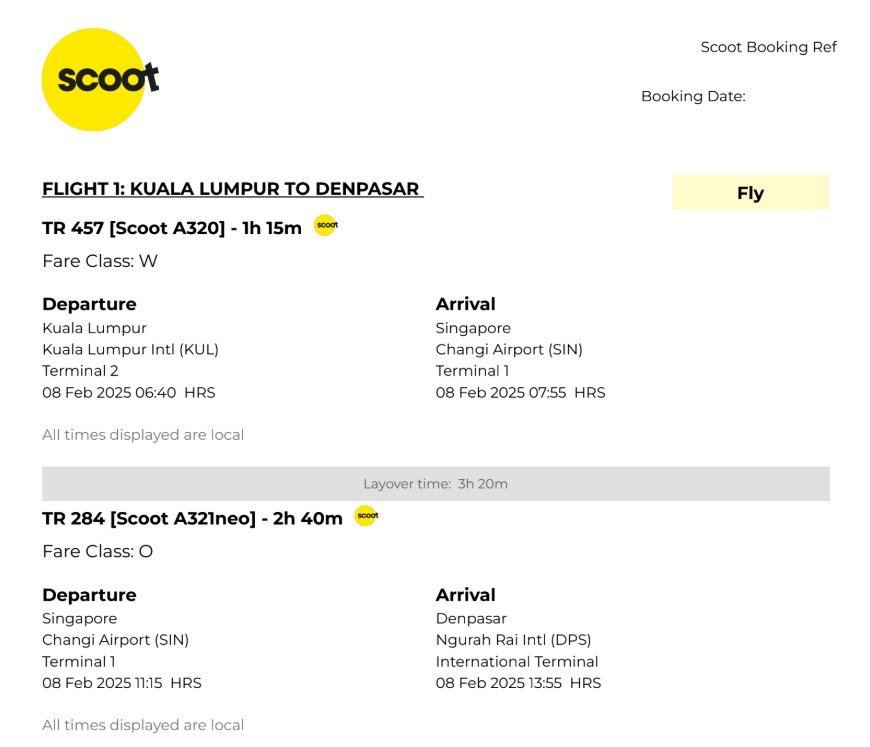This screenshot has height=747, width=870.
Task: Click Ngurah Rai Intl (DPS) arrival airport
Action: [513, 640]
